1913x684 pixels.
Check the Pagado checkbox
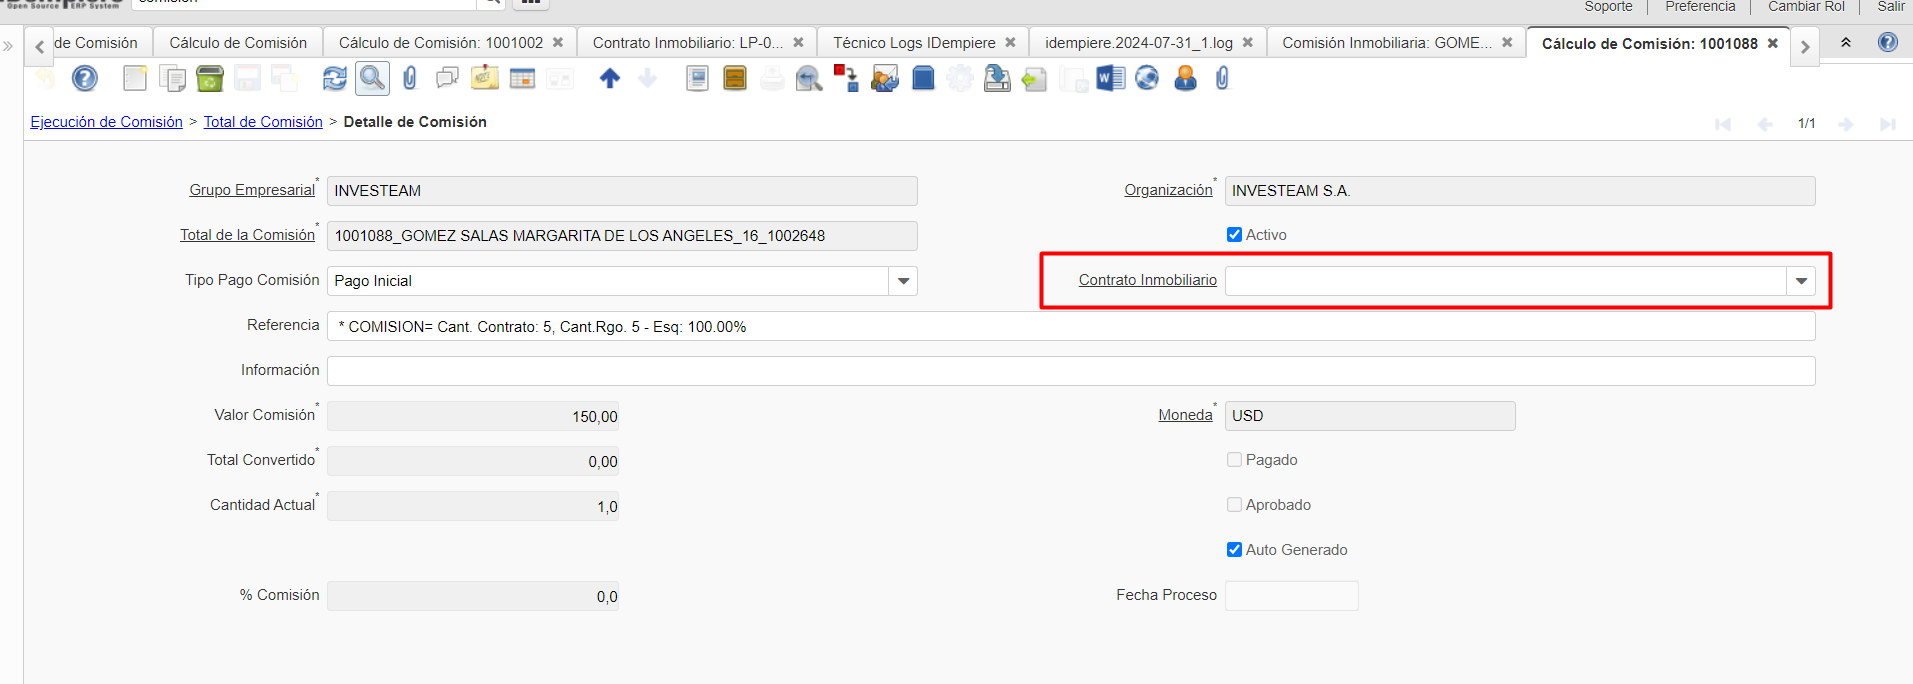[1234, 460]
